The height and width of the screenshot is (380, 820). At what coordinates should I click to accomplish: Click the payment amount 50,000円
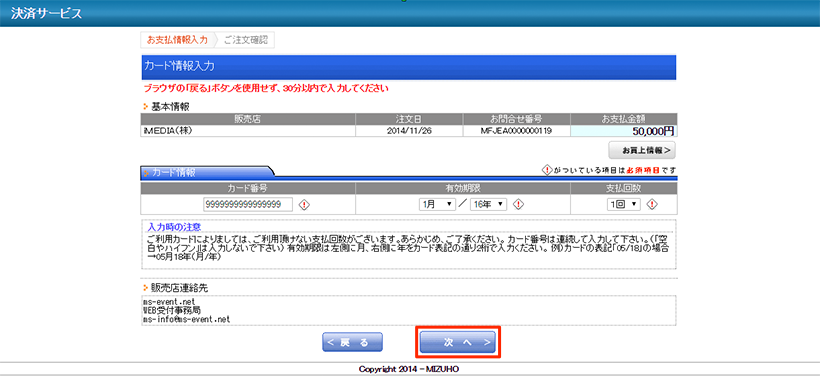[653, 131]
